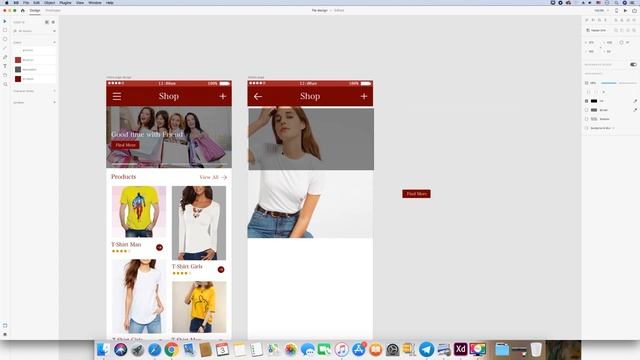This screenshot has height=360, width=640.
Task: Open the Edit menu
Action: pyautogui.click(x=36, y=2)
